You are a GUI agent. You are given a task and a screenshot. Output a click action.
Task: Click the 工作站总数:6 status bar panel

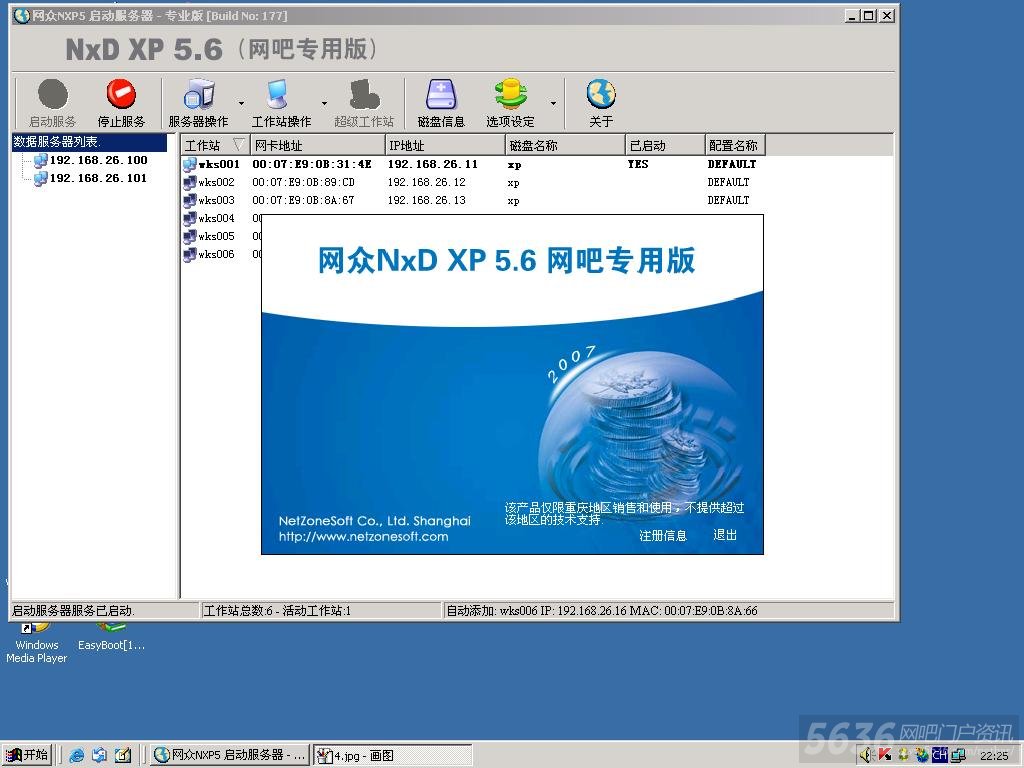click(321, 611)
